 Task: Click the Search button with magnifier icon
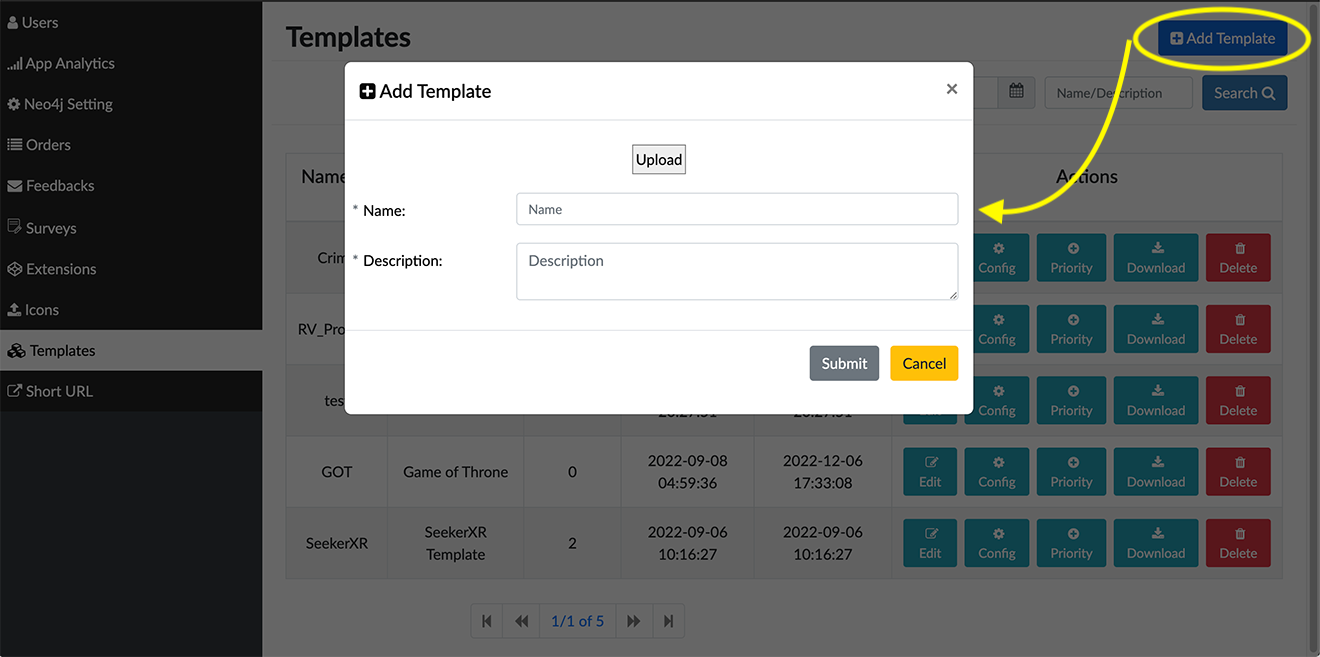point(1244,93)
